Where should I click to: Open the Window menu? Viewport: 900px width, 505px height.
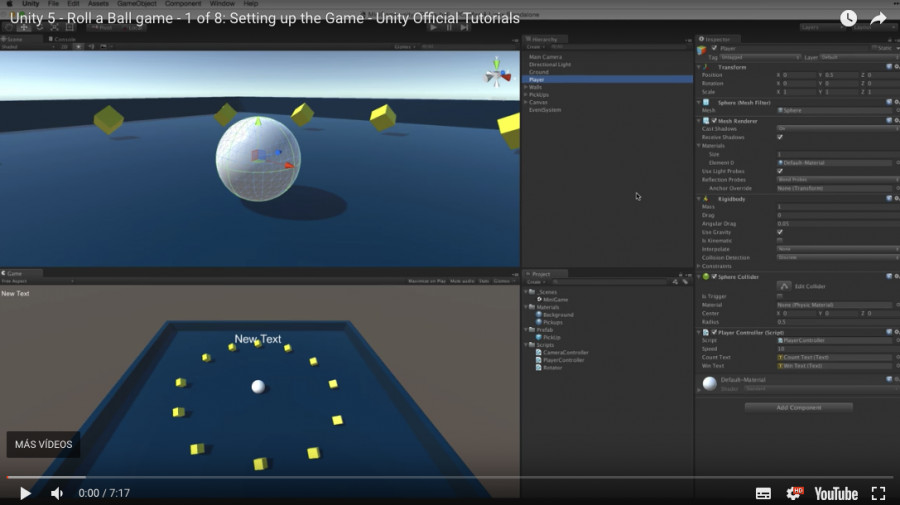click(222, 3)
